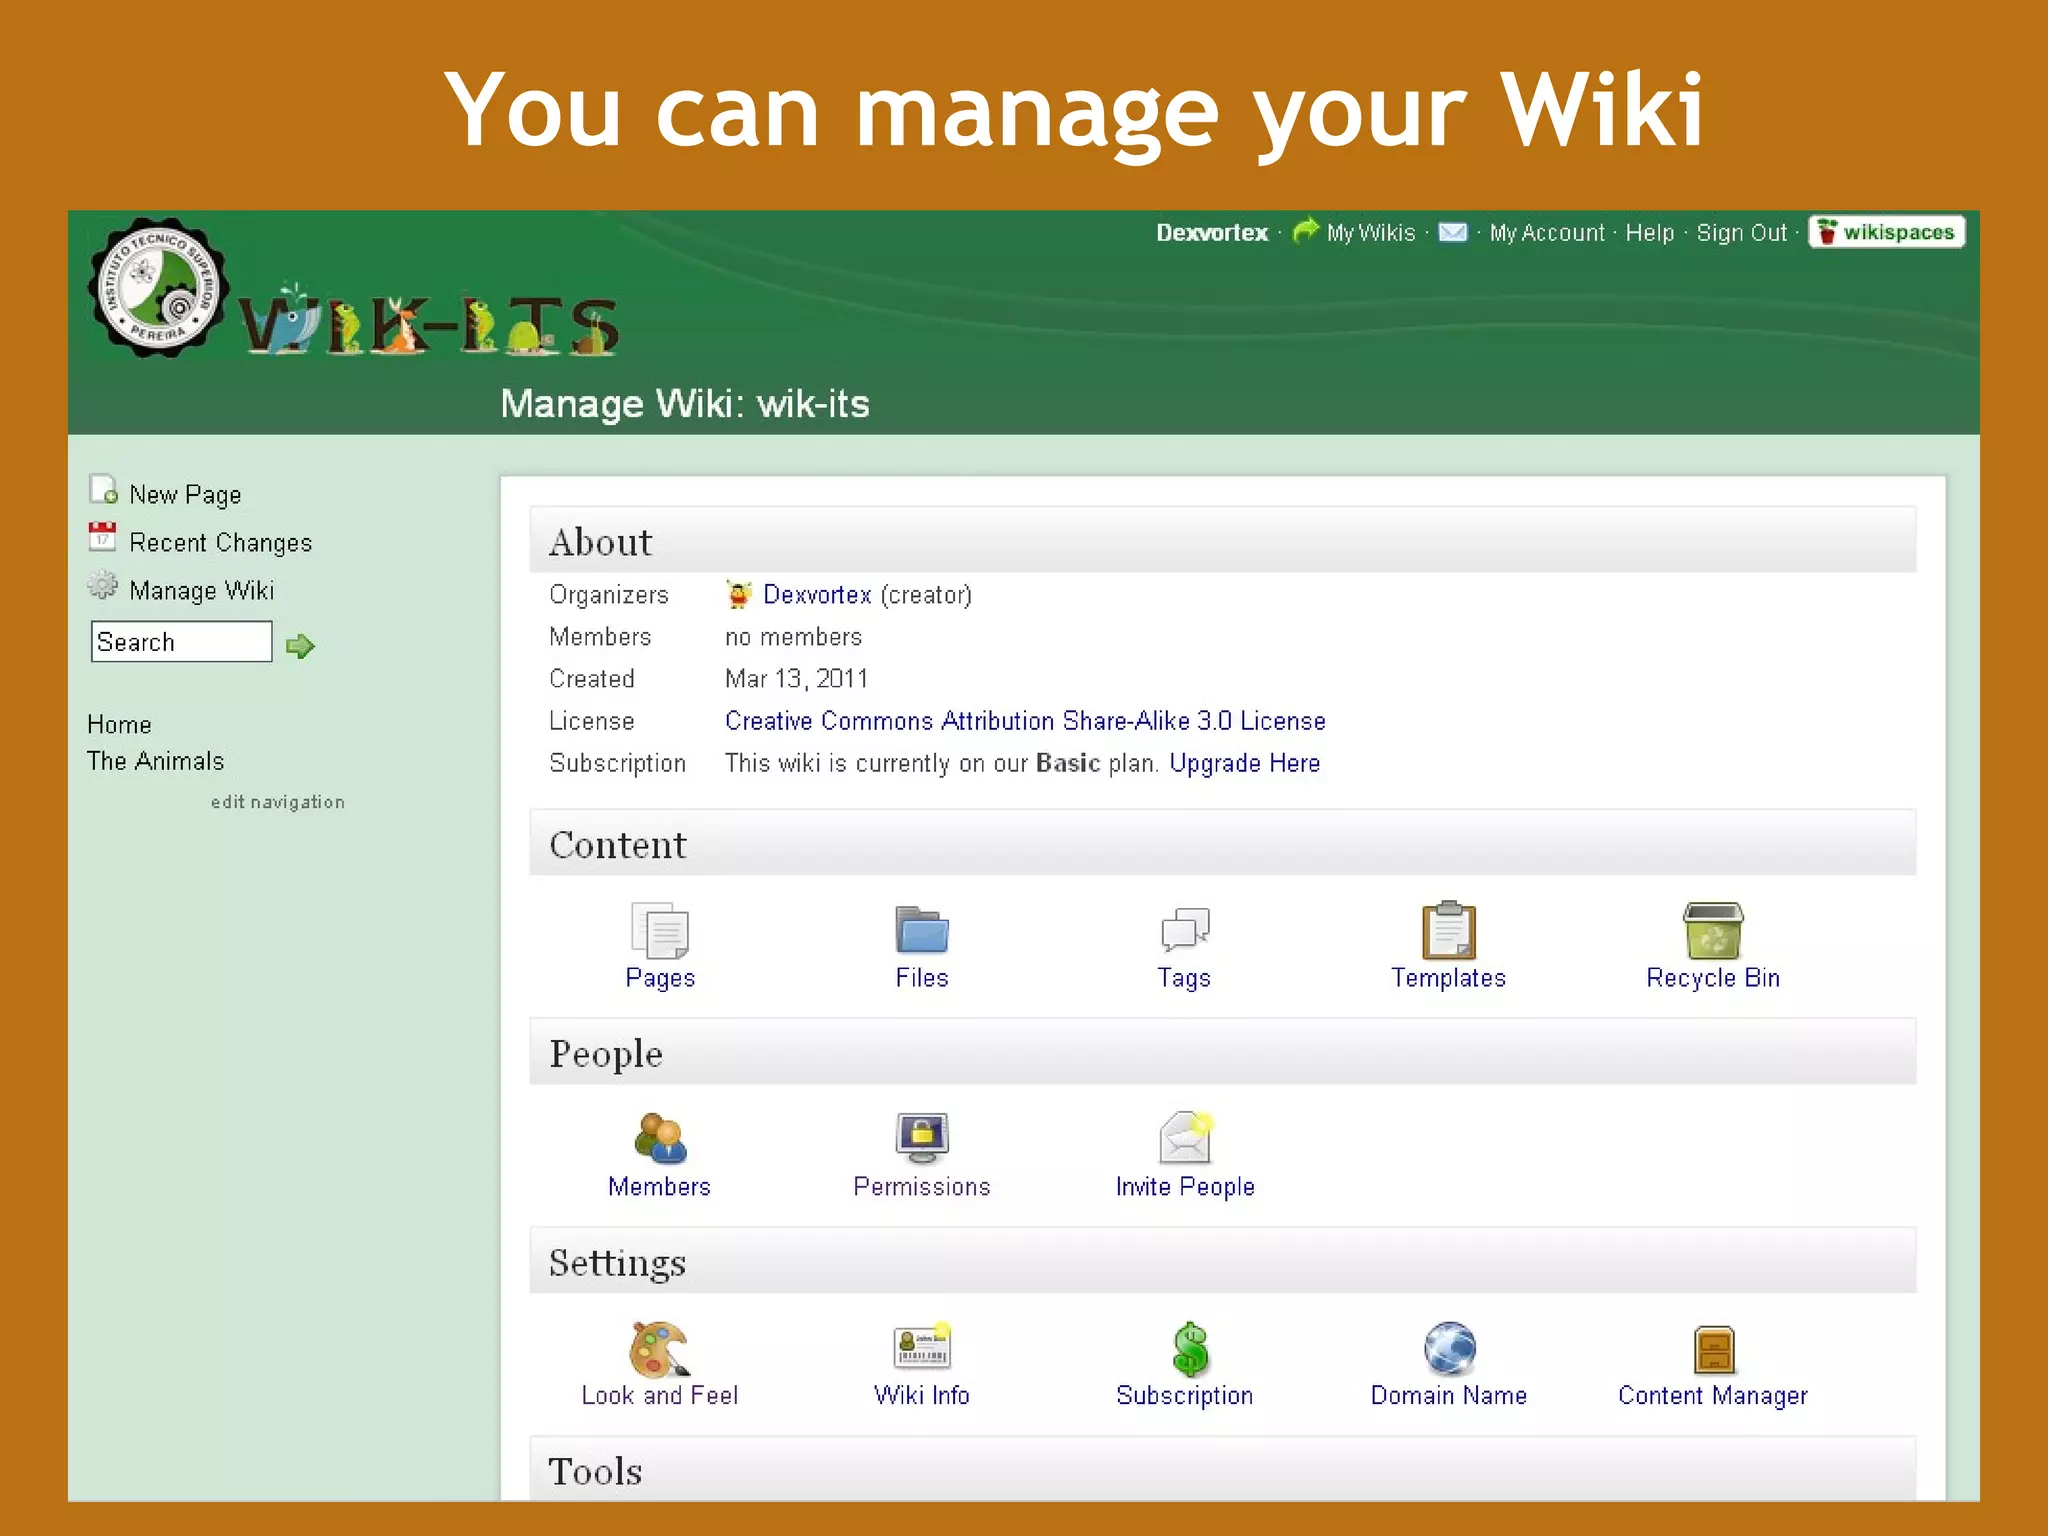Click the 'Manage Wiki: wik-its' heading
Viewport: 2048px width, 1536px height.
(x=685, y=404)
